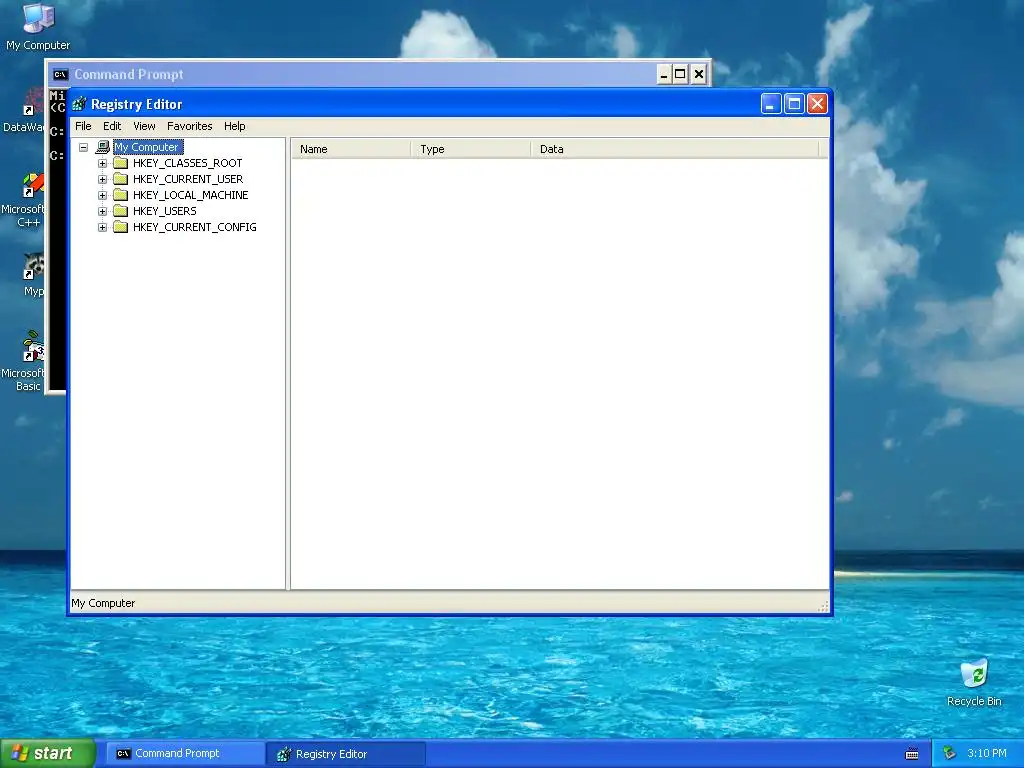Expand HKEY_CURRENT_USER key
This screenshot has height=768, width=1024.
103,179
